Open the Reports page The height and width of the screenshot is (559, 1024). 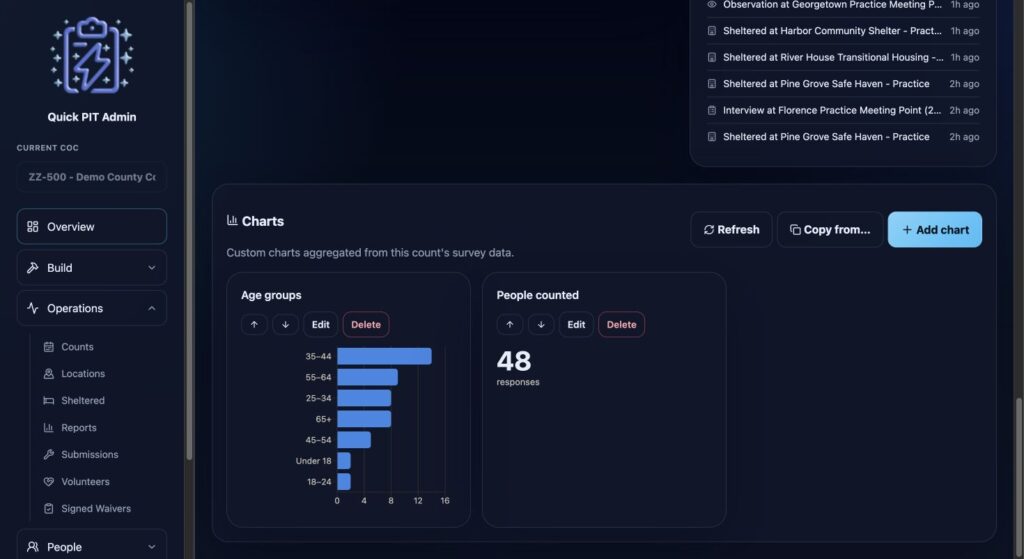(x=78, y=428)
